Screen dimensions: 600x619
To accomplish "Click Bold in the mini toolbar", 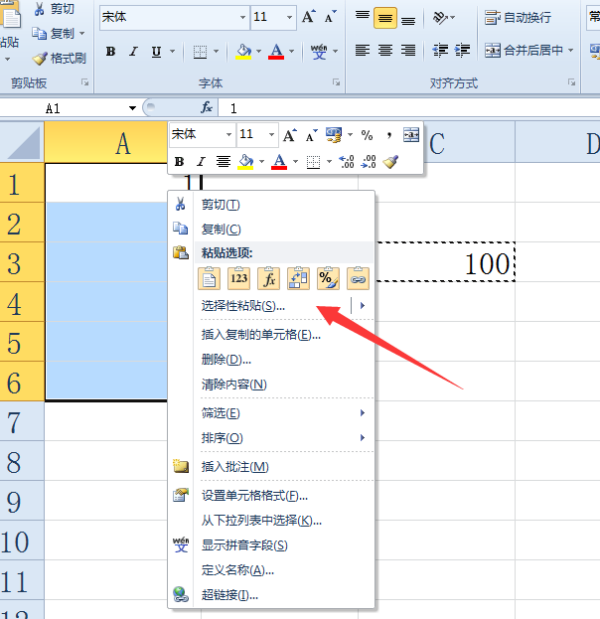I will pyautogui.click(x=179, y=161).
